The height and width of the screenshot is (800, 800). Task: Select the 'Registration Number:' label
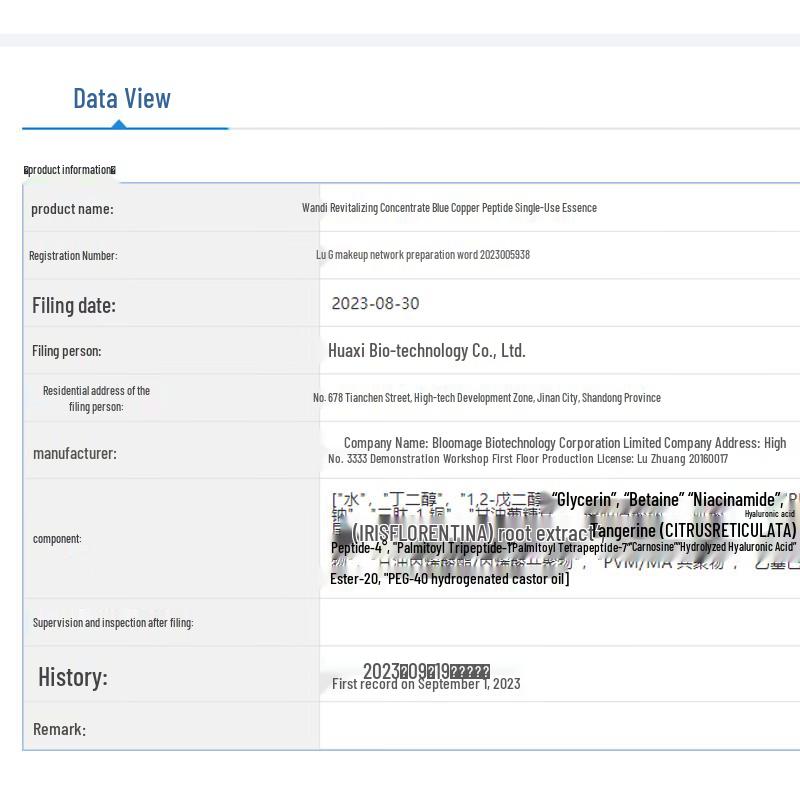(73, 256)
